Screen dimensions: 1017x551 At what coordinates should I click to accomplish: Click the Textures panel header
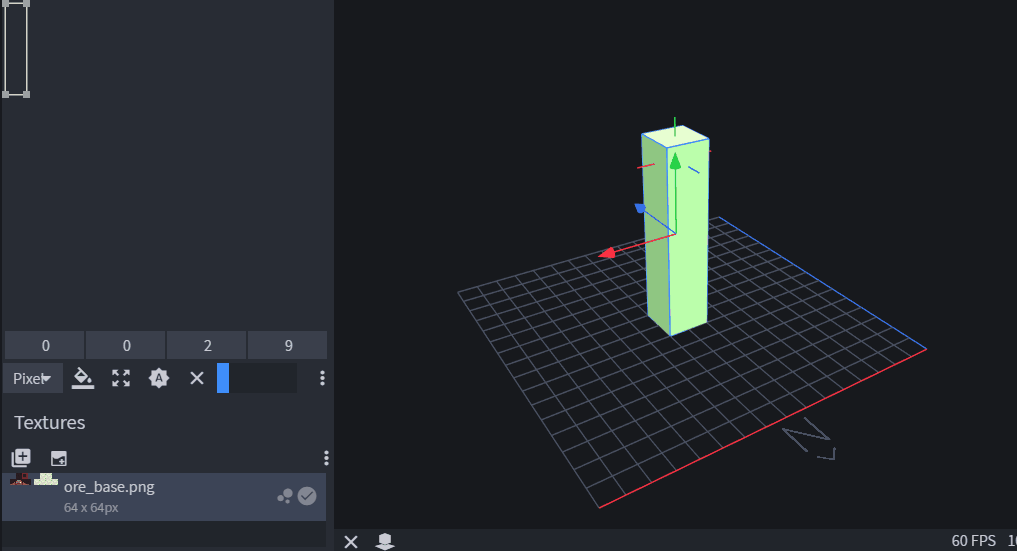[50, 422]
